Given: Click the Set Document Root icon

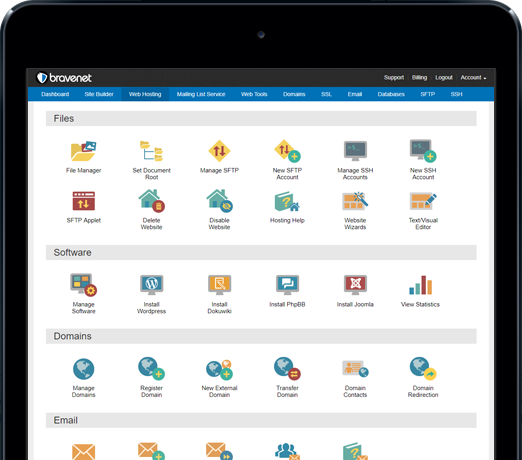Looking at the screenshot, I should [151, 151].
